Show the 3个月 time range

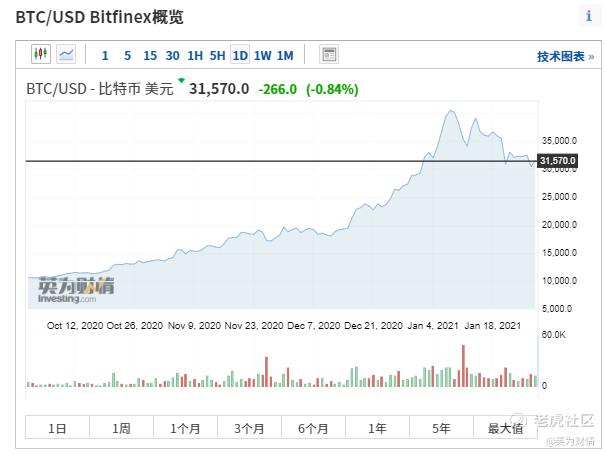(249, 428)
